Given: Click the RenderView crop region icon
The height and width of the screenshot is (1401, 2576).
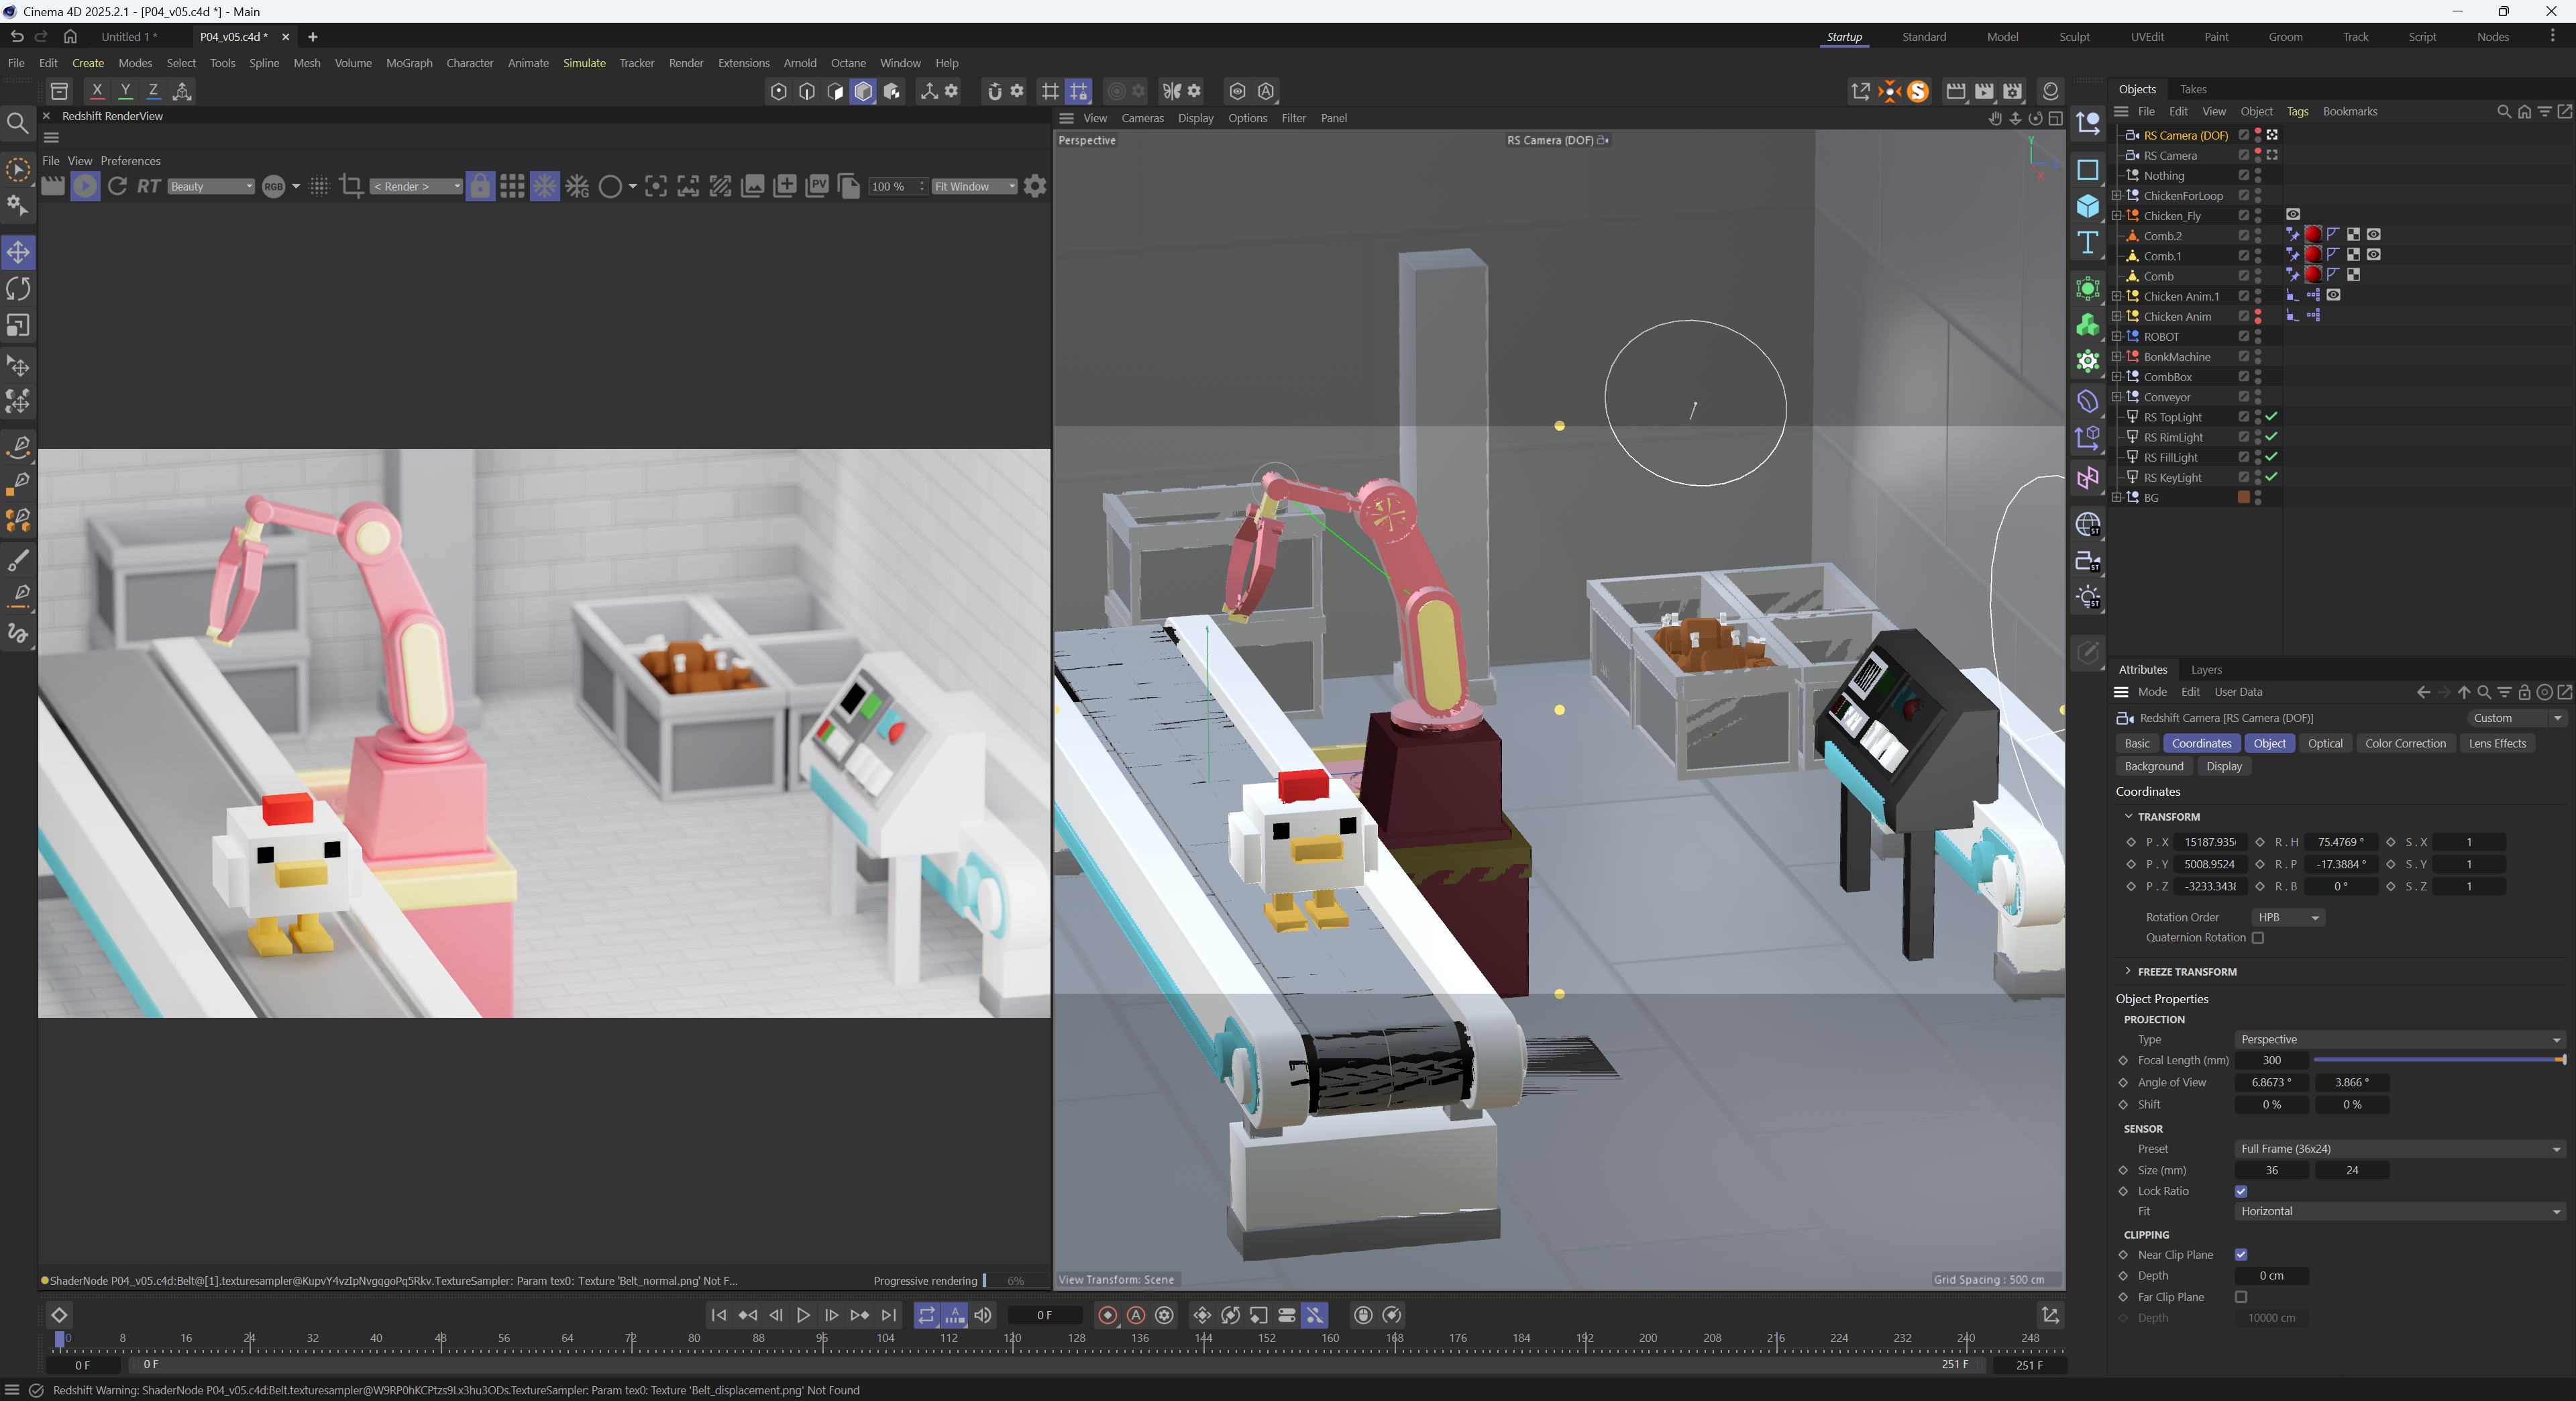Looking at the screenshot, I should point(351,186).
